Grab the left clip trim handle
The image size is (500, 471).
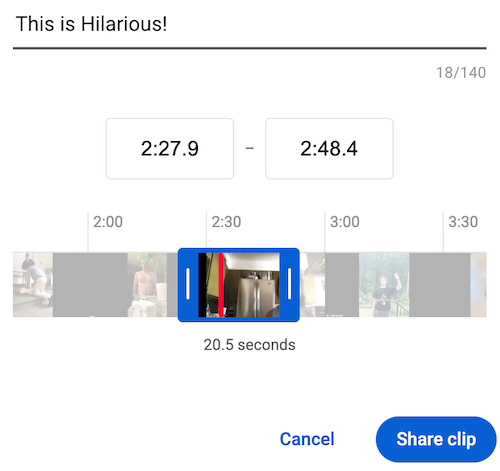[x=188, y=284]
